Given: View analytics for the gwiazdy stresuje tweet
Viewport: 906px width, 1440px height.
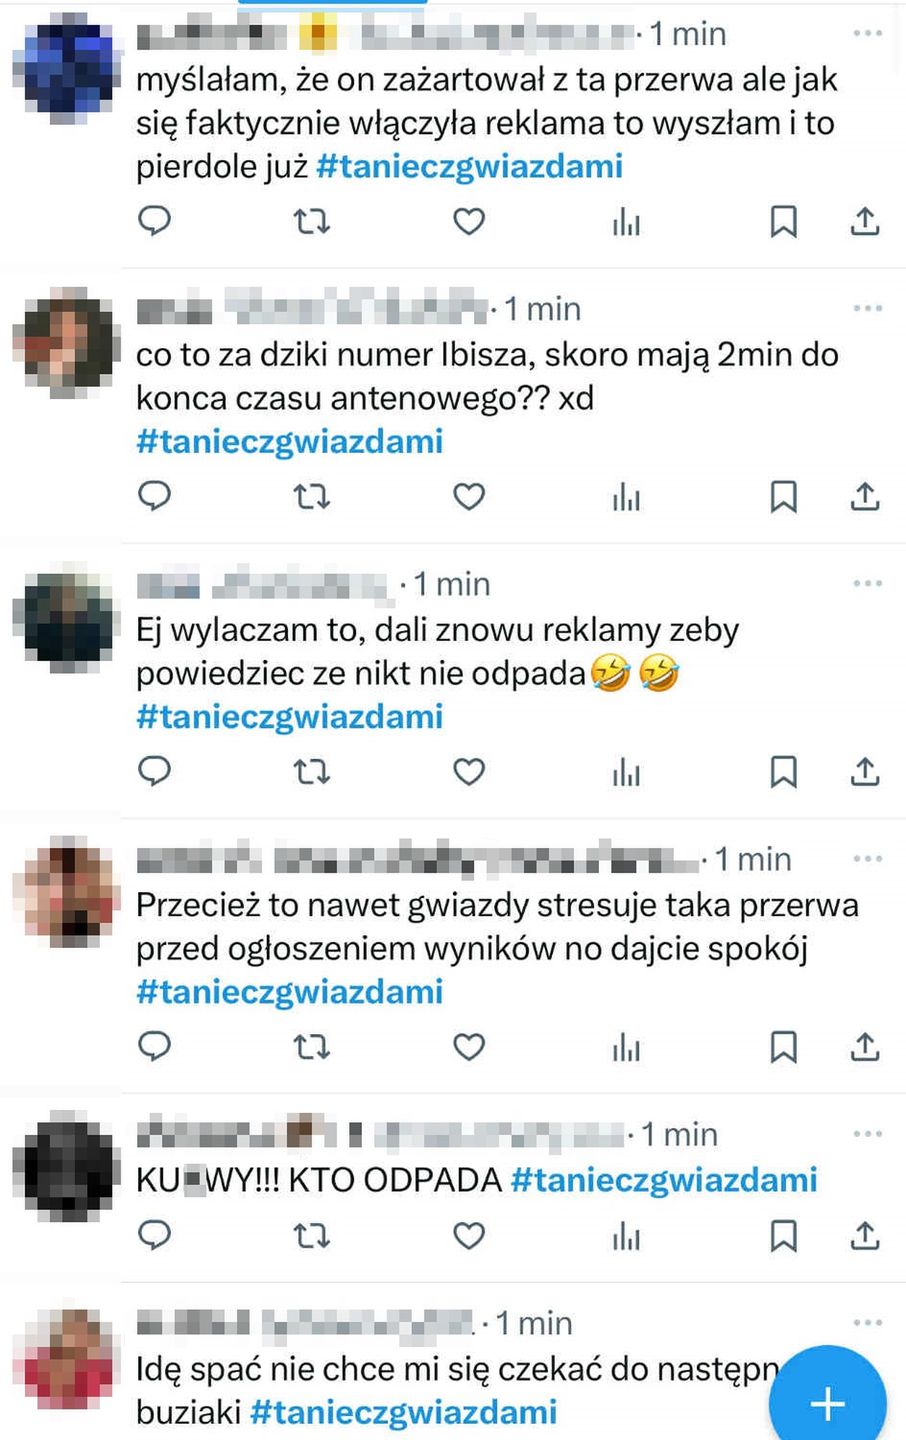Looking at the screenshot, I should 626,1047.
